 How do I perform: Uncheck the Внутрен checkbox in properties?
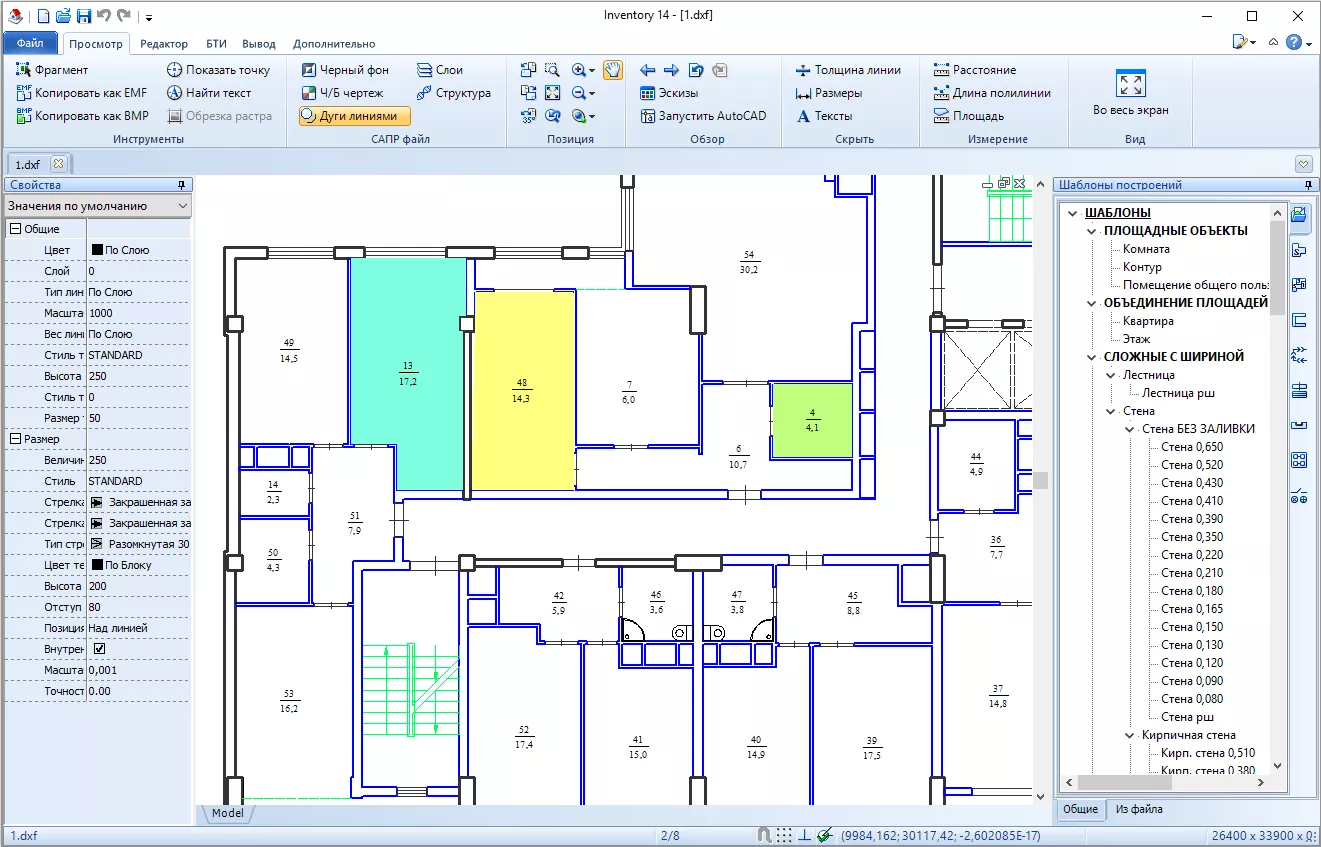(99, 649)
